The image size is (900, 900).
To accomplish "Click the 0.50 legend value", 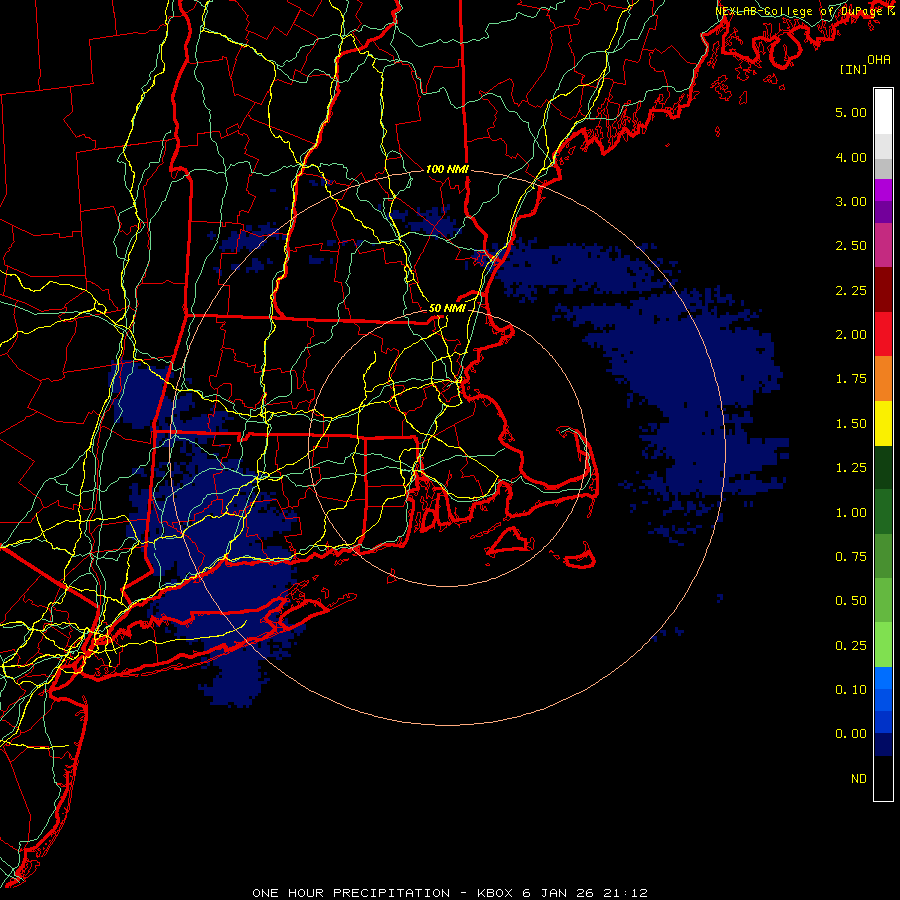I will coord(851,601).
